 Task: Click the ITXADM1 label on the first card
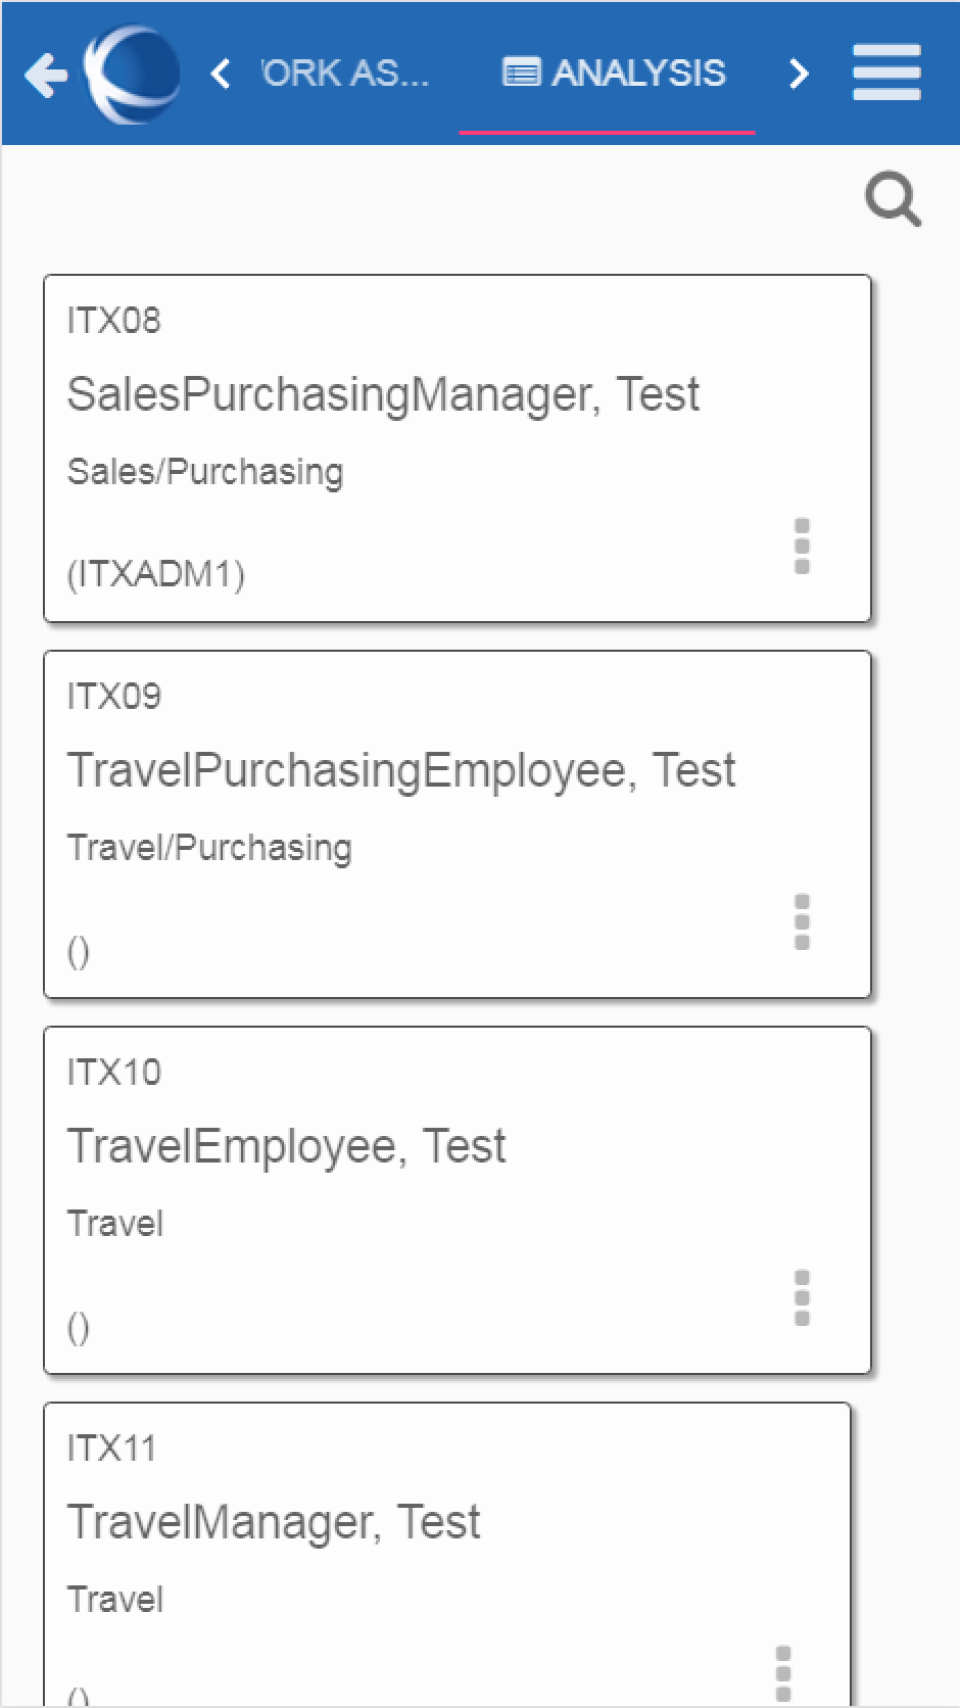click(x=156, y=574)
